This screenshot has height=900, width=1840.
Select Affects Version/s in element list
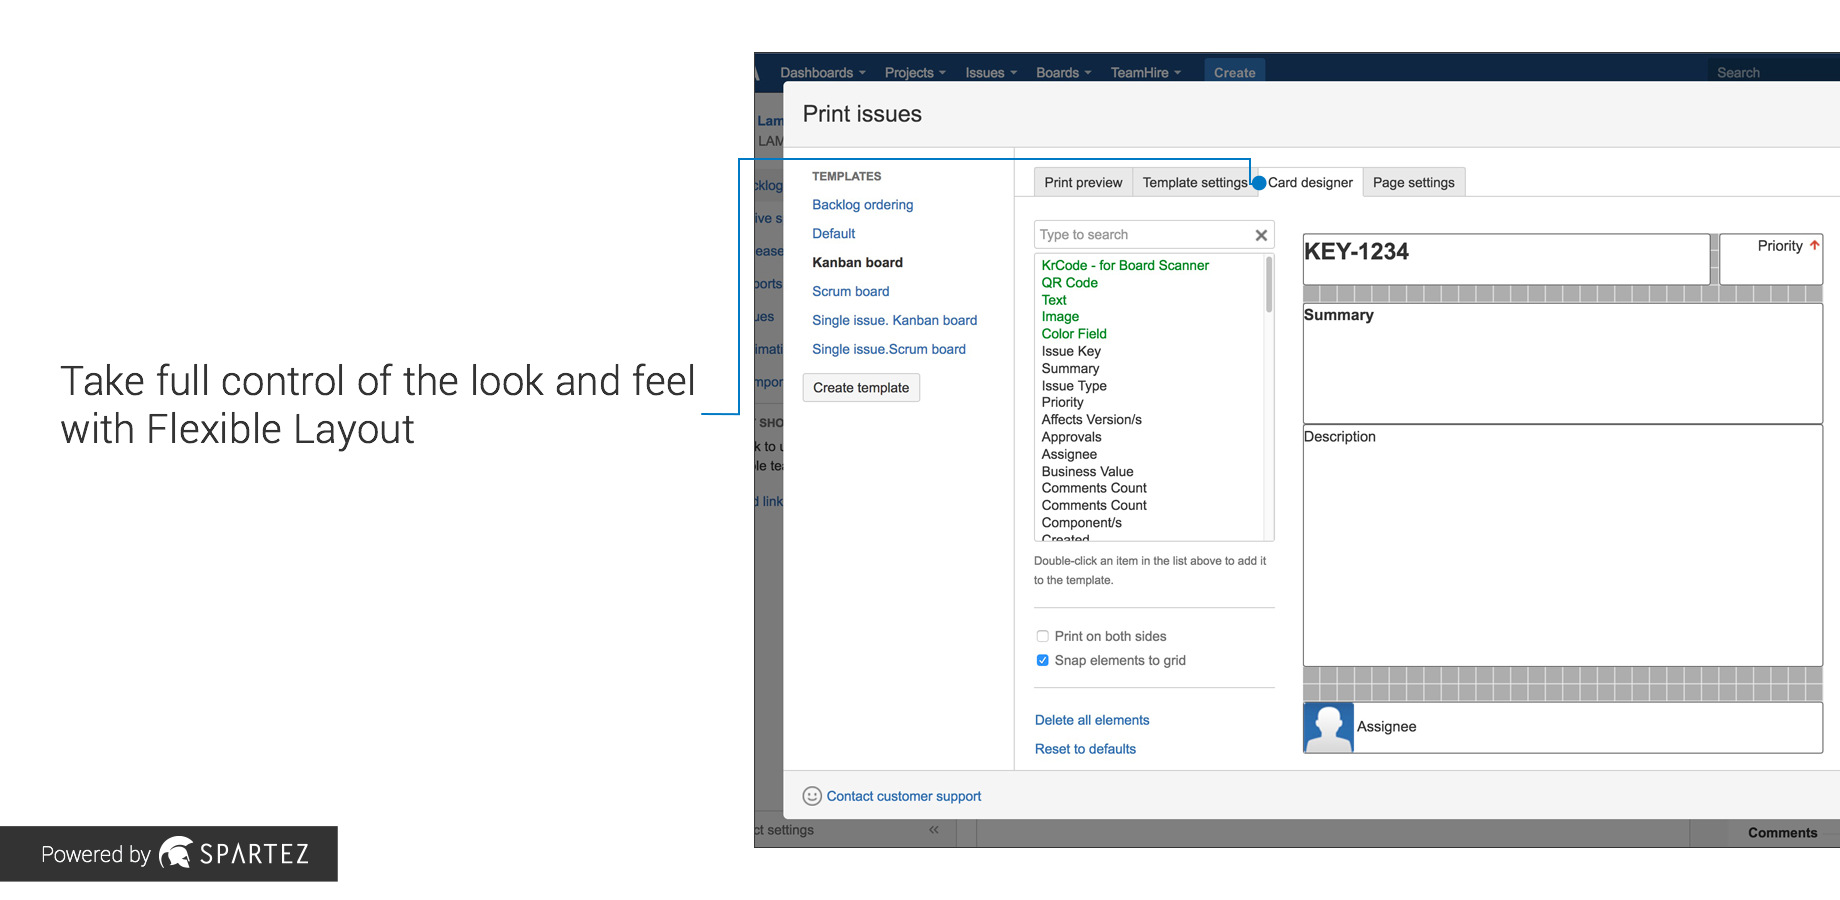tap(1091, 420)
